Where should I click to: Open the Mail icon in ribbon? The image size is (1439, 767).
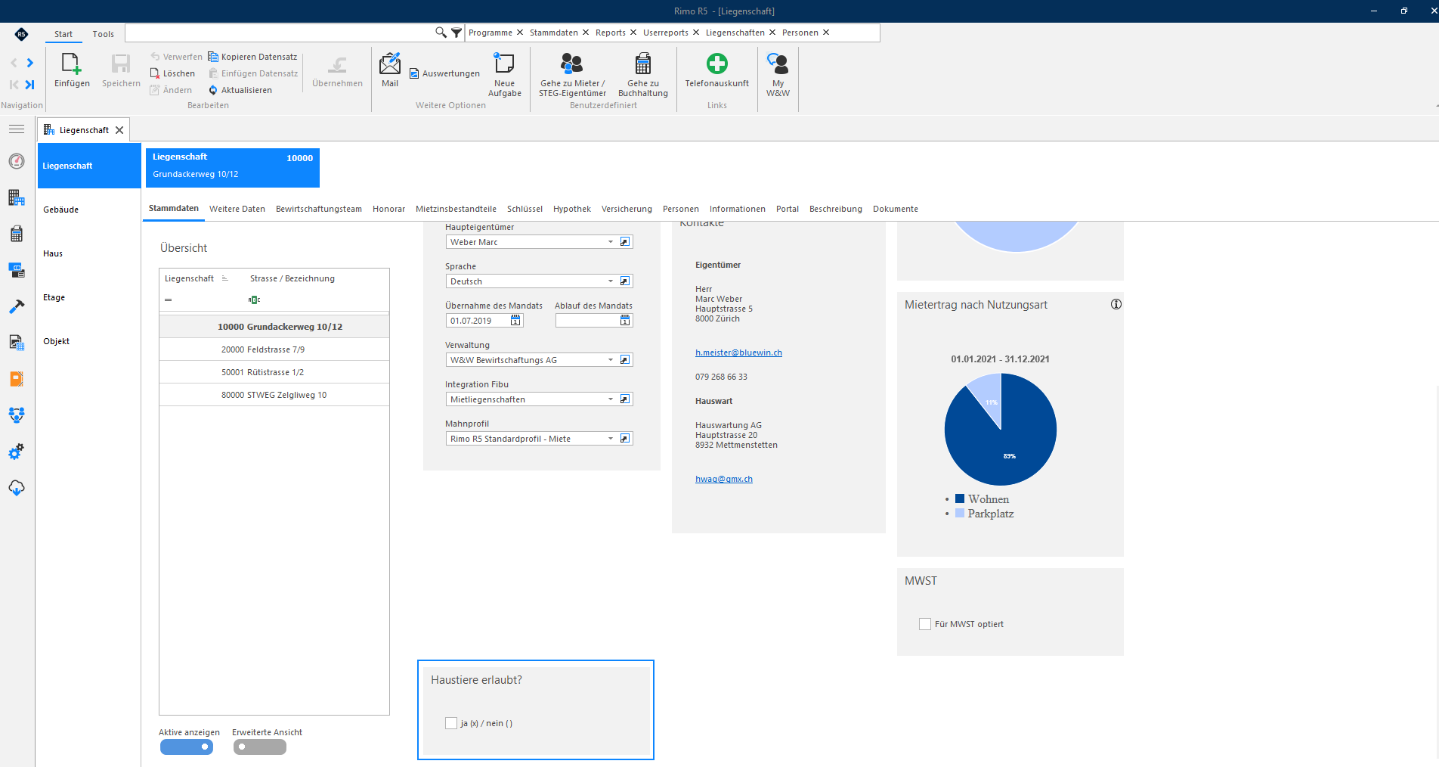(x=390, y=64)
